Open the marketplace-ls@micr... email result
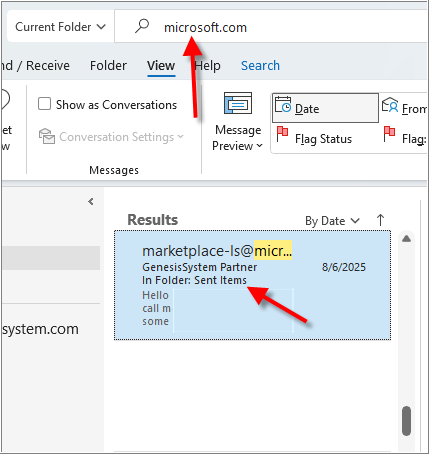Screen dimensions: 429x454 click(252, 285)
